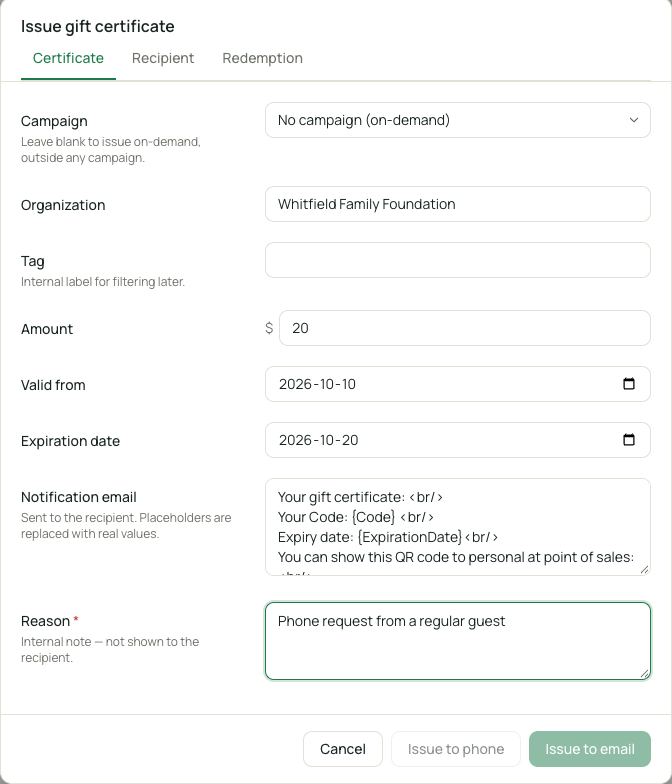Click the dollar sign before Amount
This screenshot has width=672, height=784.
[269, 328]
